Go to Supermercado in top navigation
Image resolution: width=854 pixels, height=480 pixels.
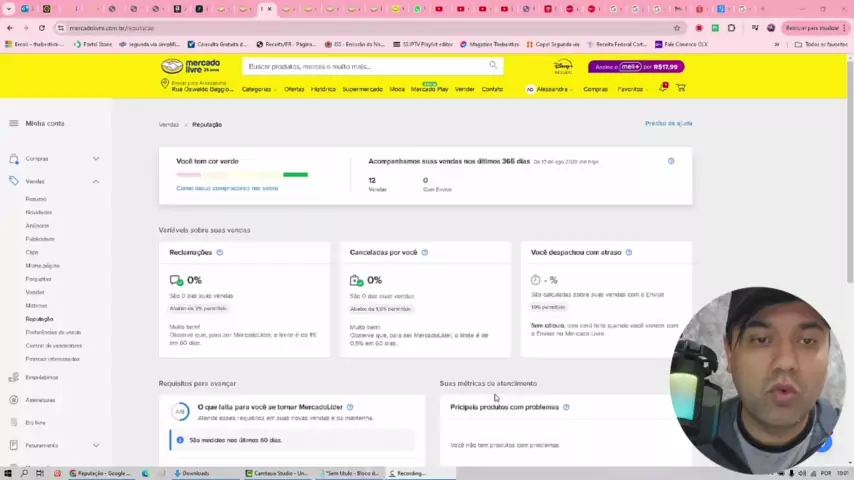362,89
